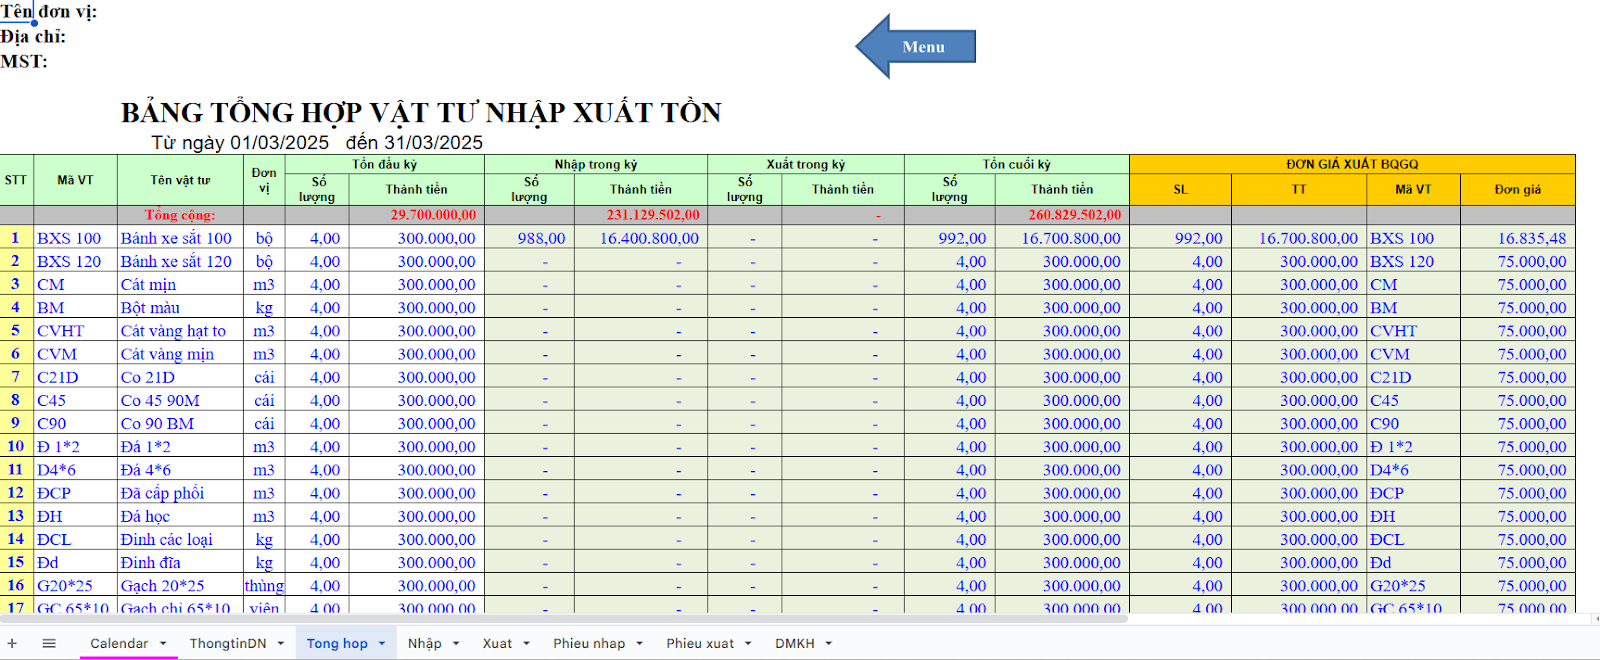Viewport: 1600px width, 660px height.
Task: Select total 260.829.502,00 cell
Action: 1063,215
